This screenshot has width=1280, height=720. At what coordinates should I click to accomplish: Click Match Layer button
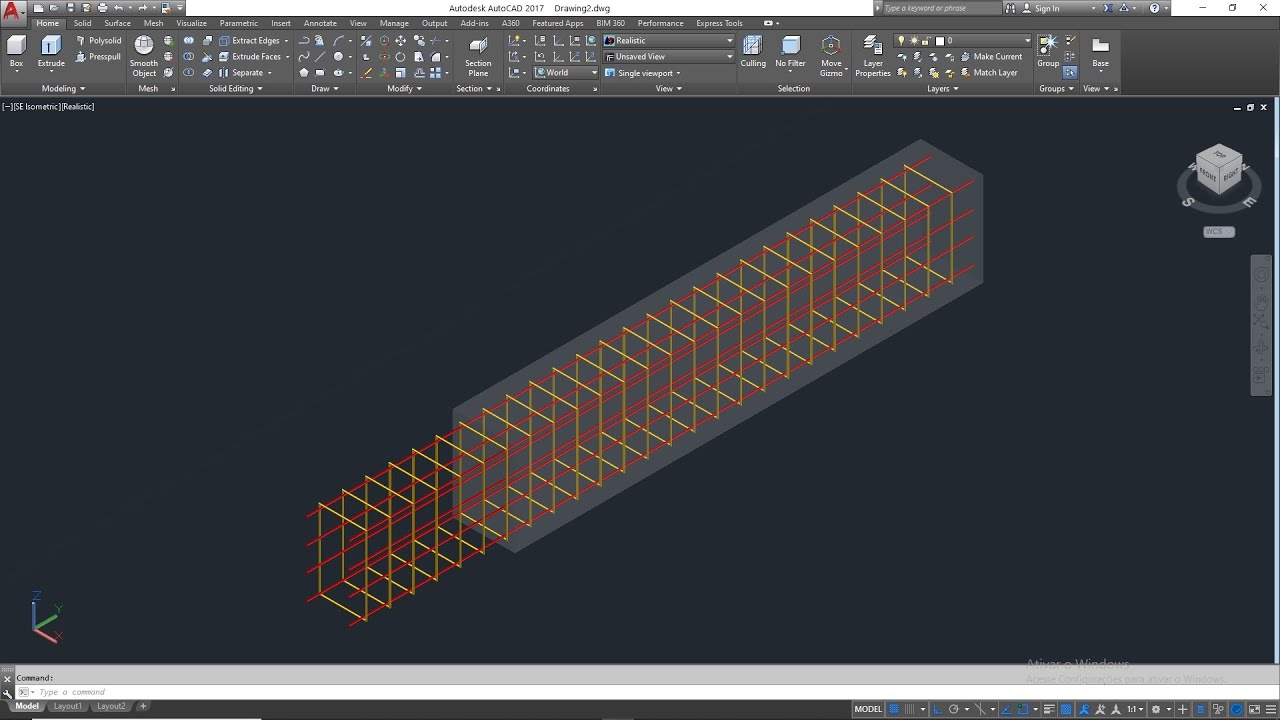[x=987, y=73]
